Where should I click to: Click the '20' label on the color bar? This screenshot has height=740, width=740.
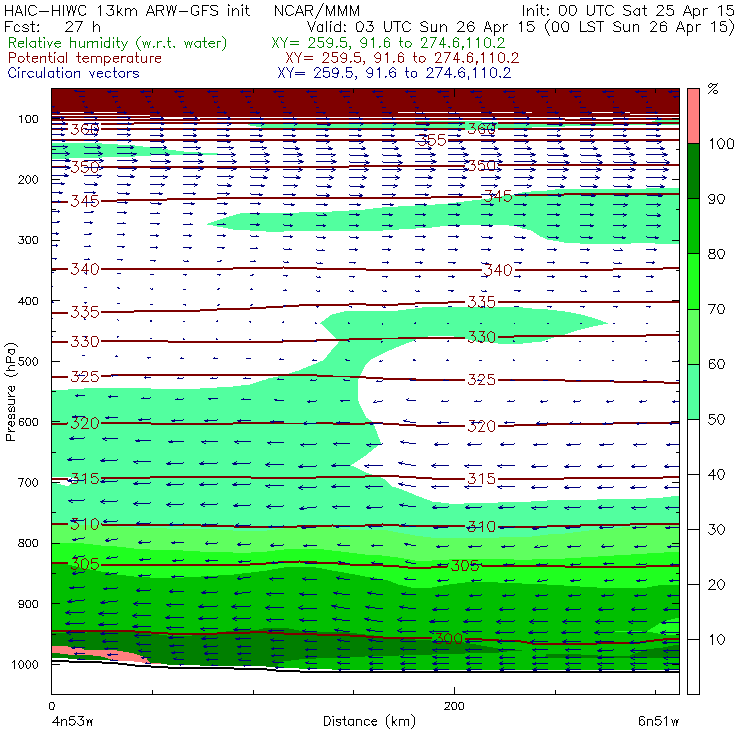[717, 585]
